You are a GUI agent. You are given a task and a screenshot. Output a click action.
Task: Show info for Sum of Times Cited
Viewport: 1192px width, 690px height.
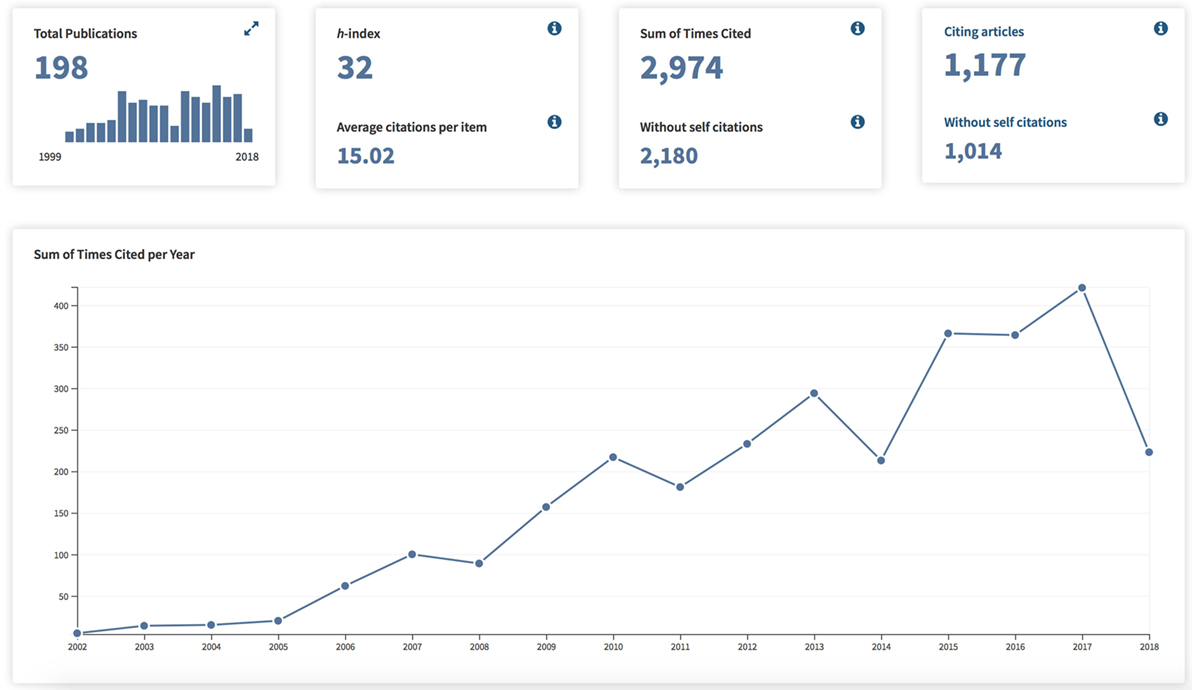coord(858,29)
